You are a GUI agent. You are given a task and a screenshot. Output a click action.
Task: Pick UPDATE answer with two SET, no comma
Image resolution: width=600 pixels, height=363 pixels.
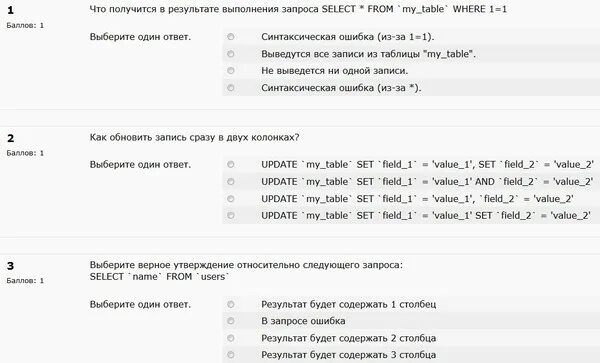click(x=230, y=215)
